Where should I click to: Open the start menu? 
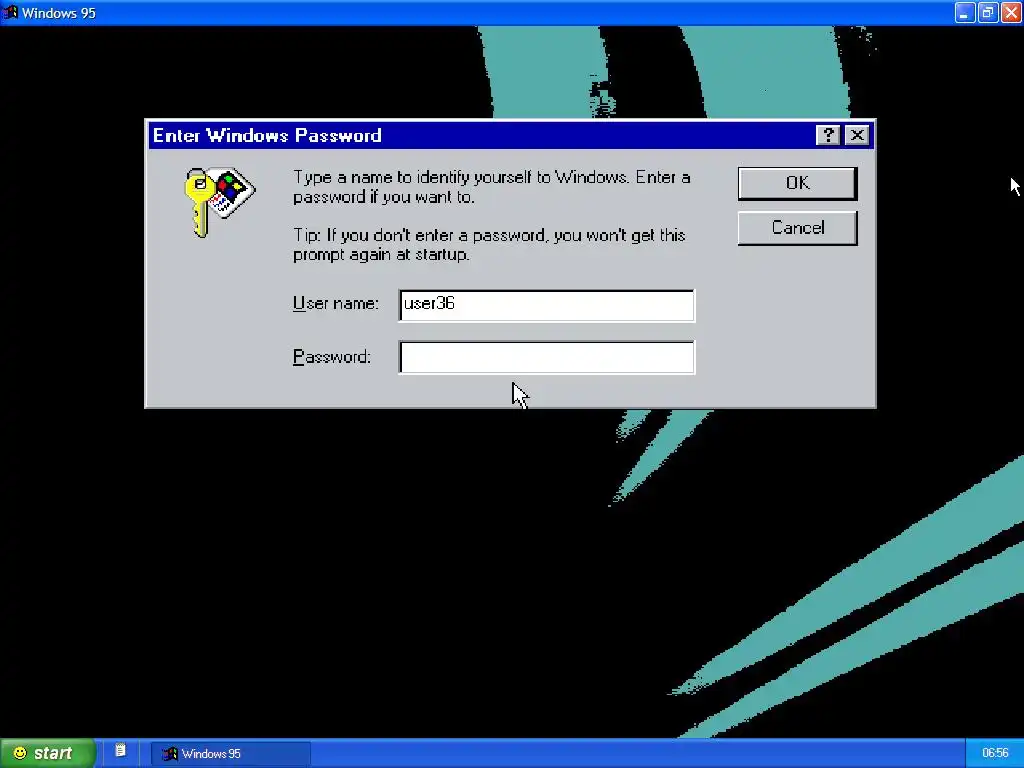47,753
